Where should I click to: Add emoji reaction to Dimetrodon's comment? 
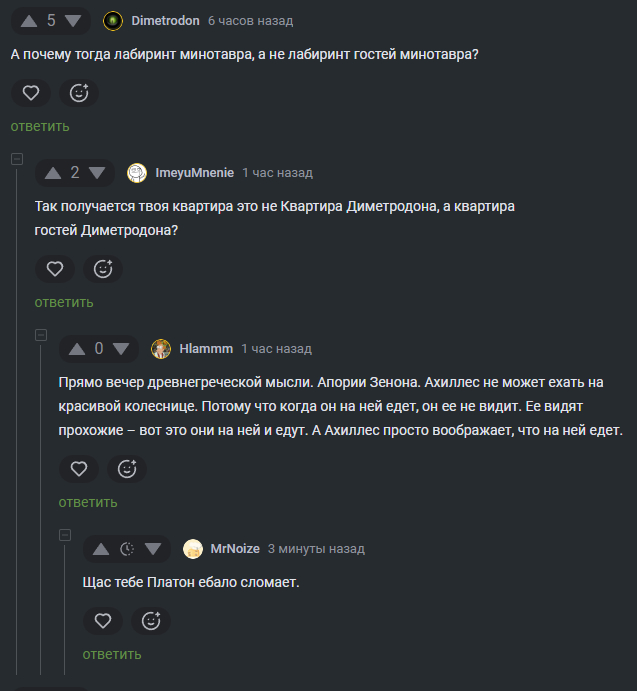79,93
